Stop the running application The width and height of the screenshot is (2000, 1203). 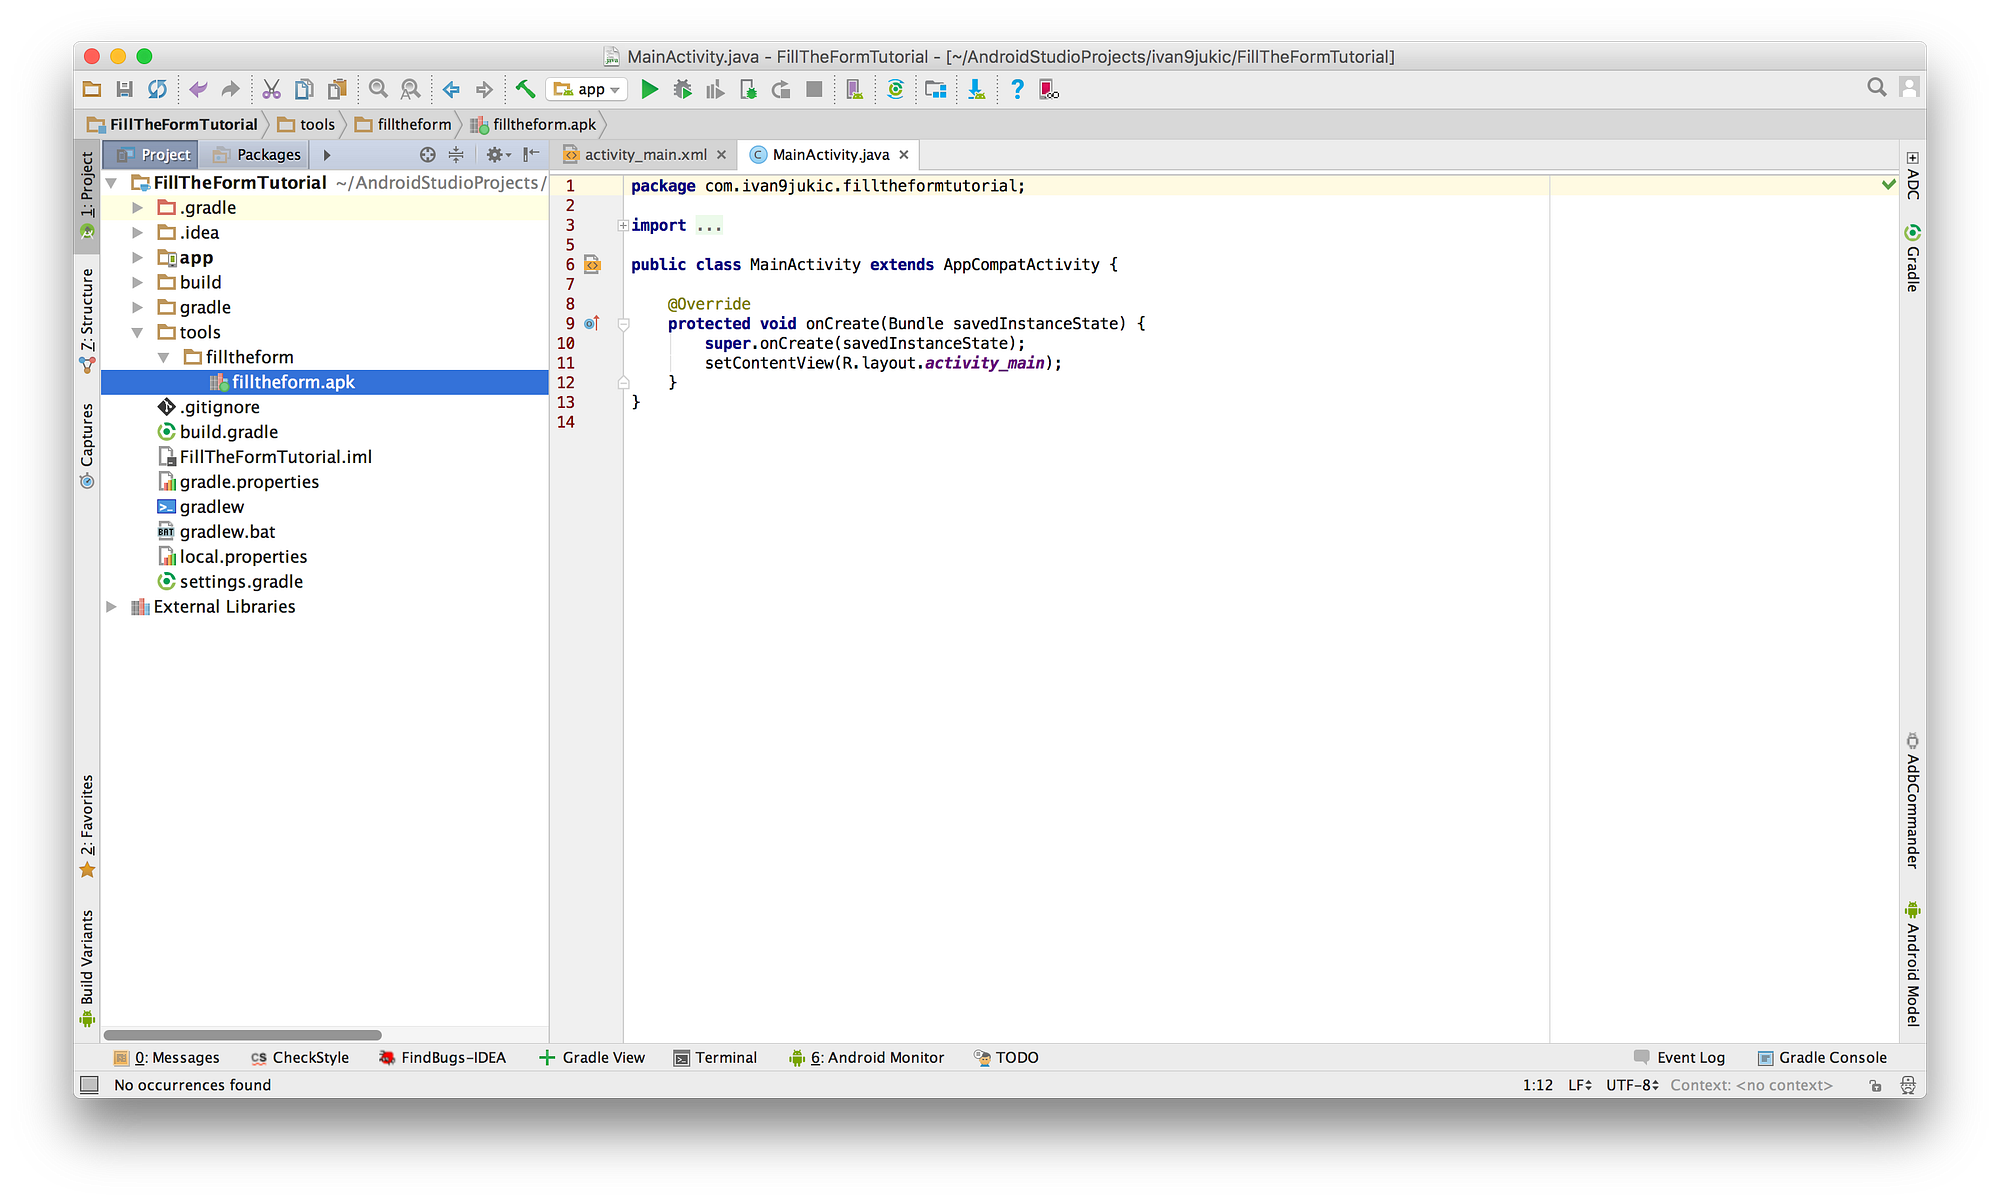(814, 89)
